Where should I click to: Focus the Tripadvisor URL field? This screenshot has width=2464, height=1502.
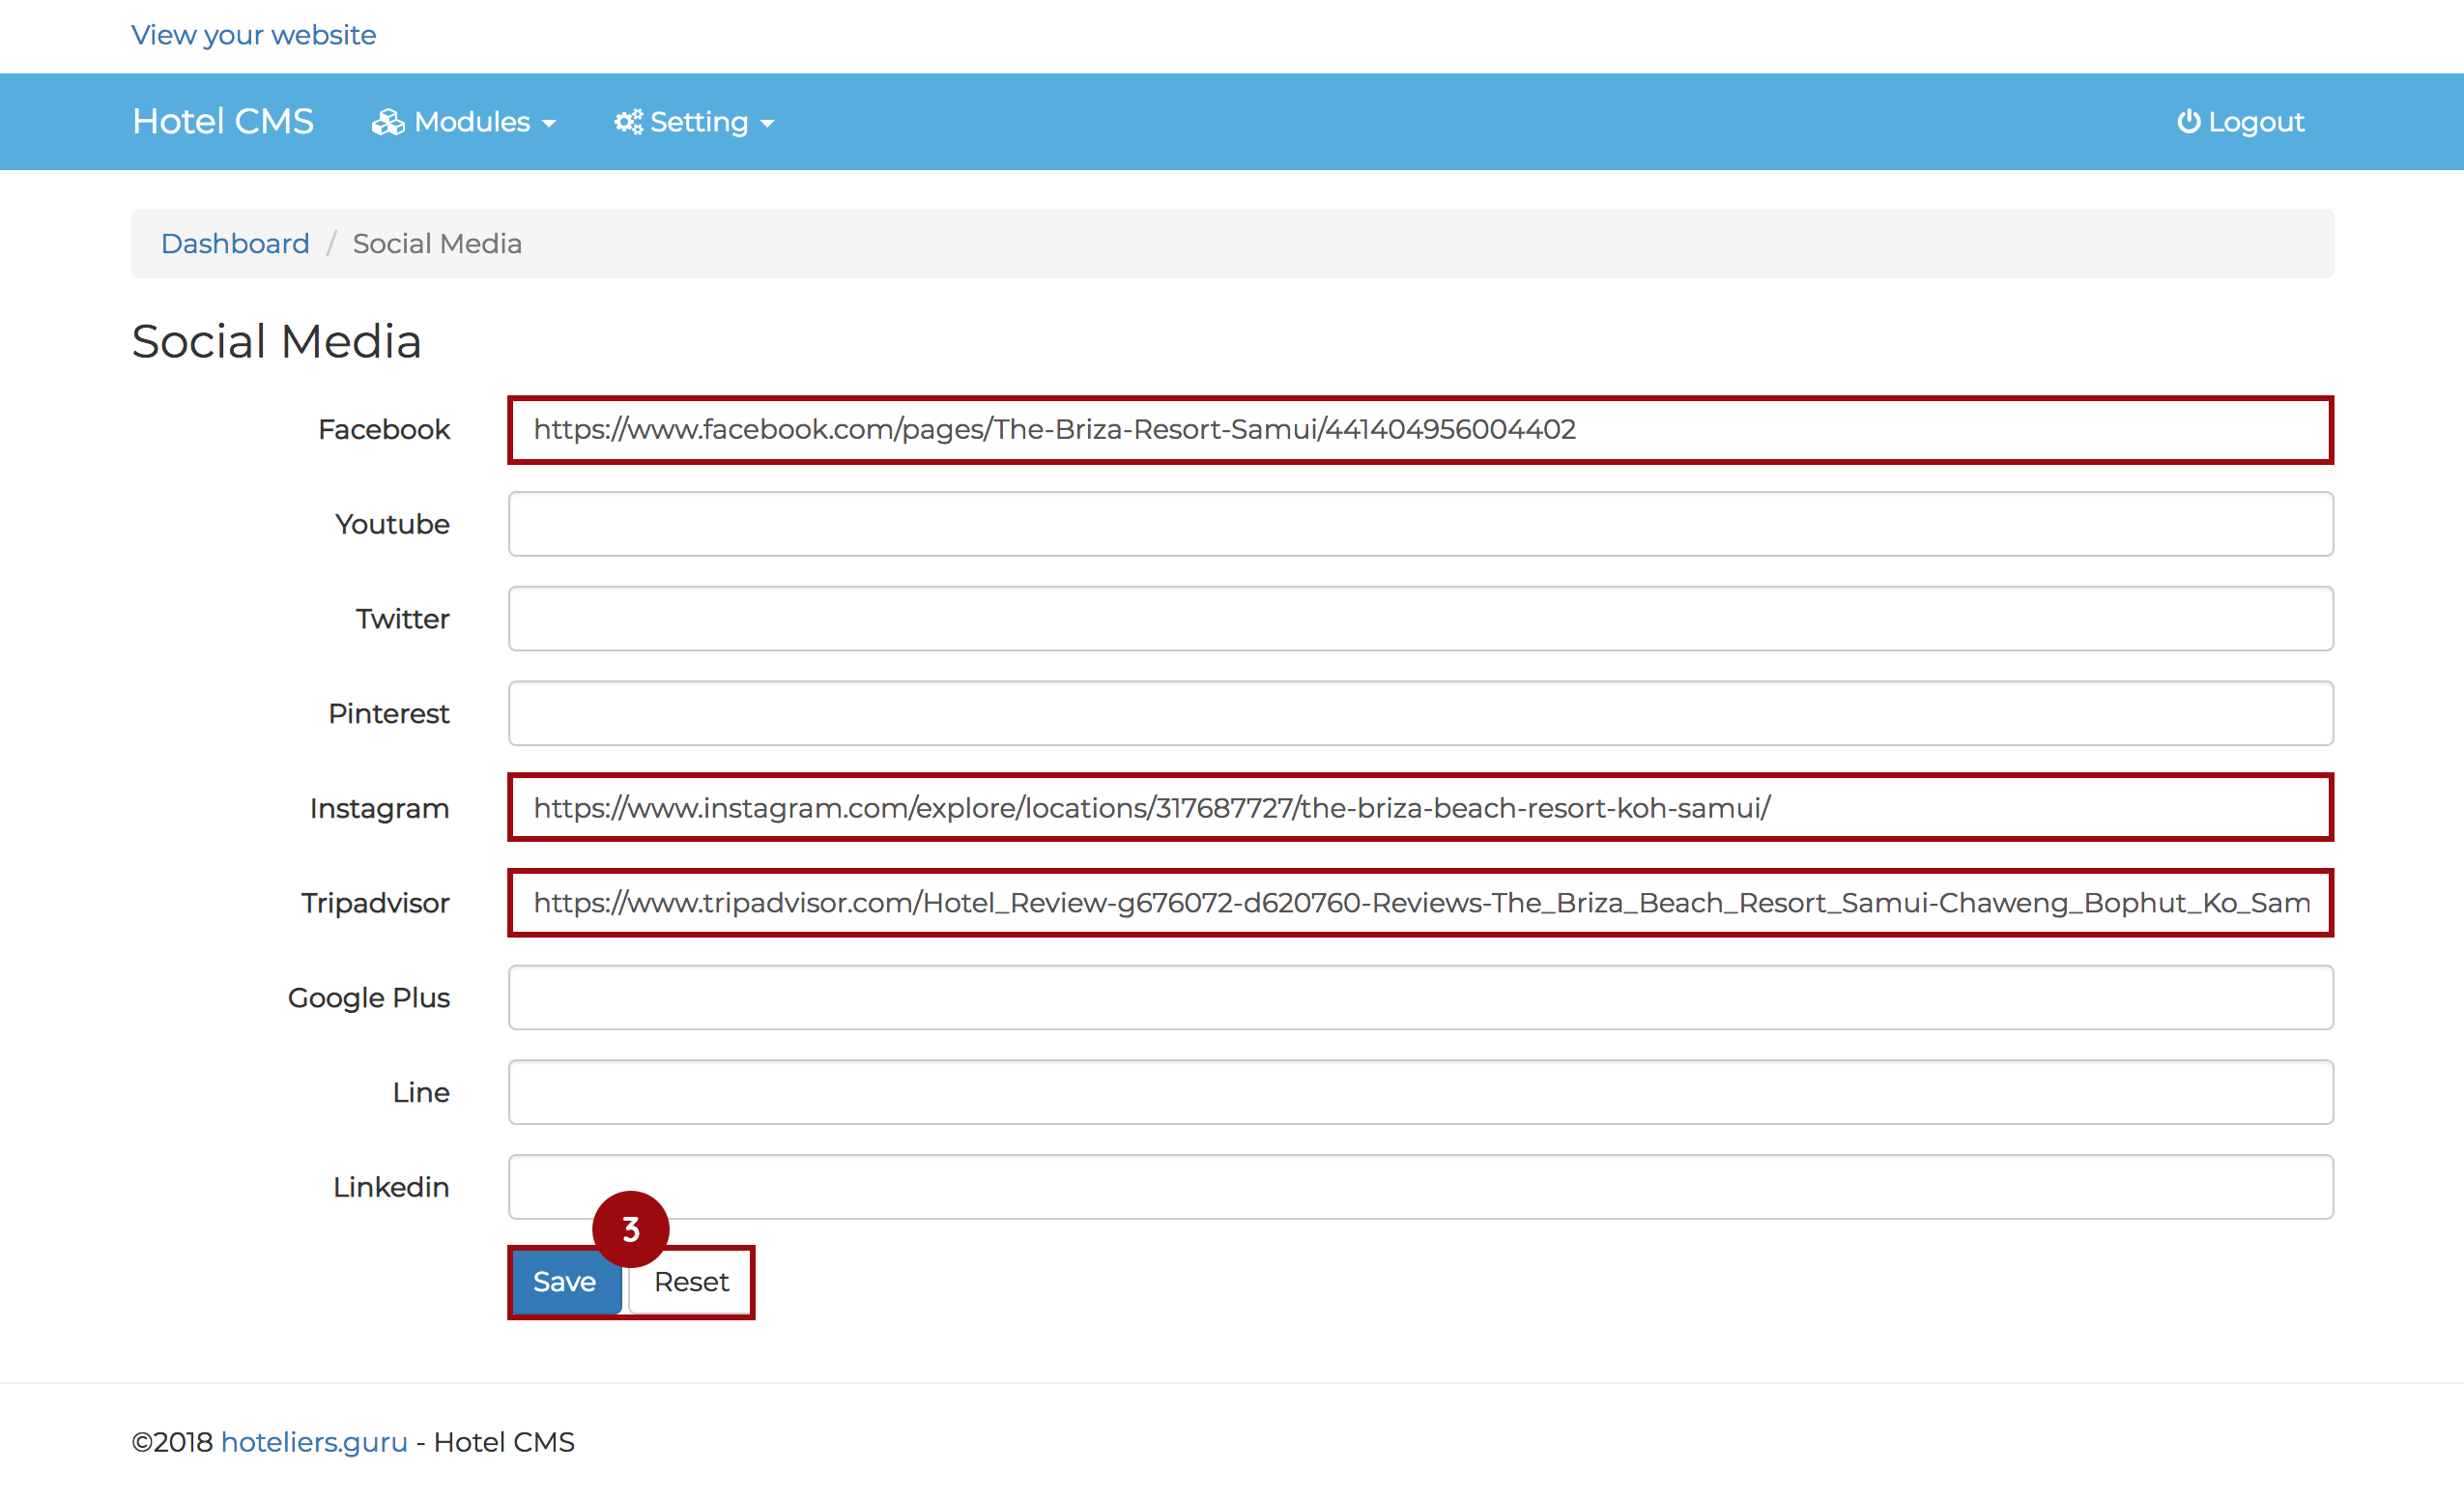click(x=1420, y=902)
